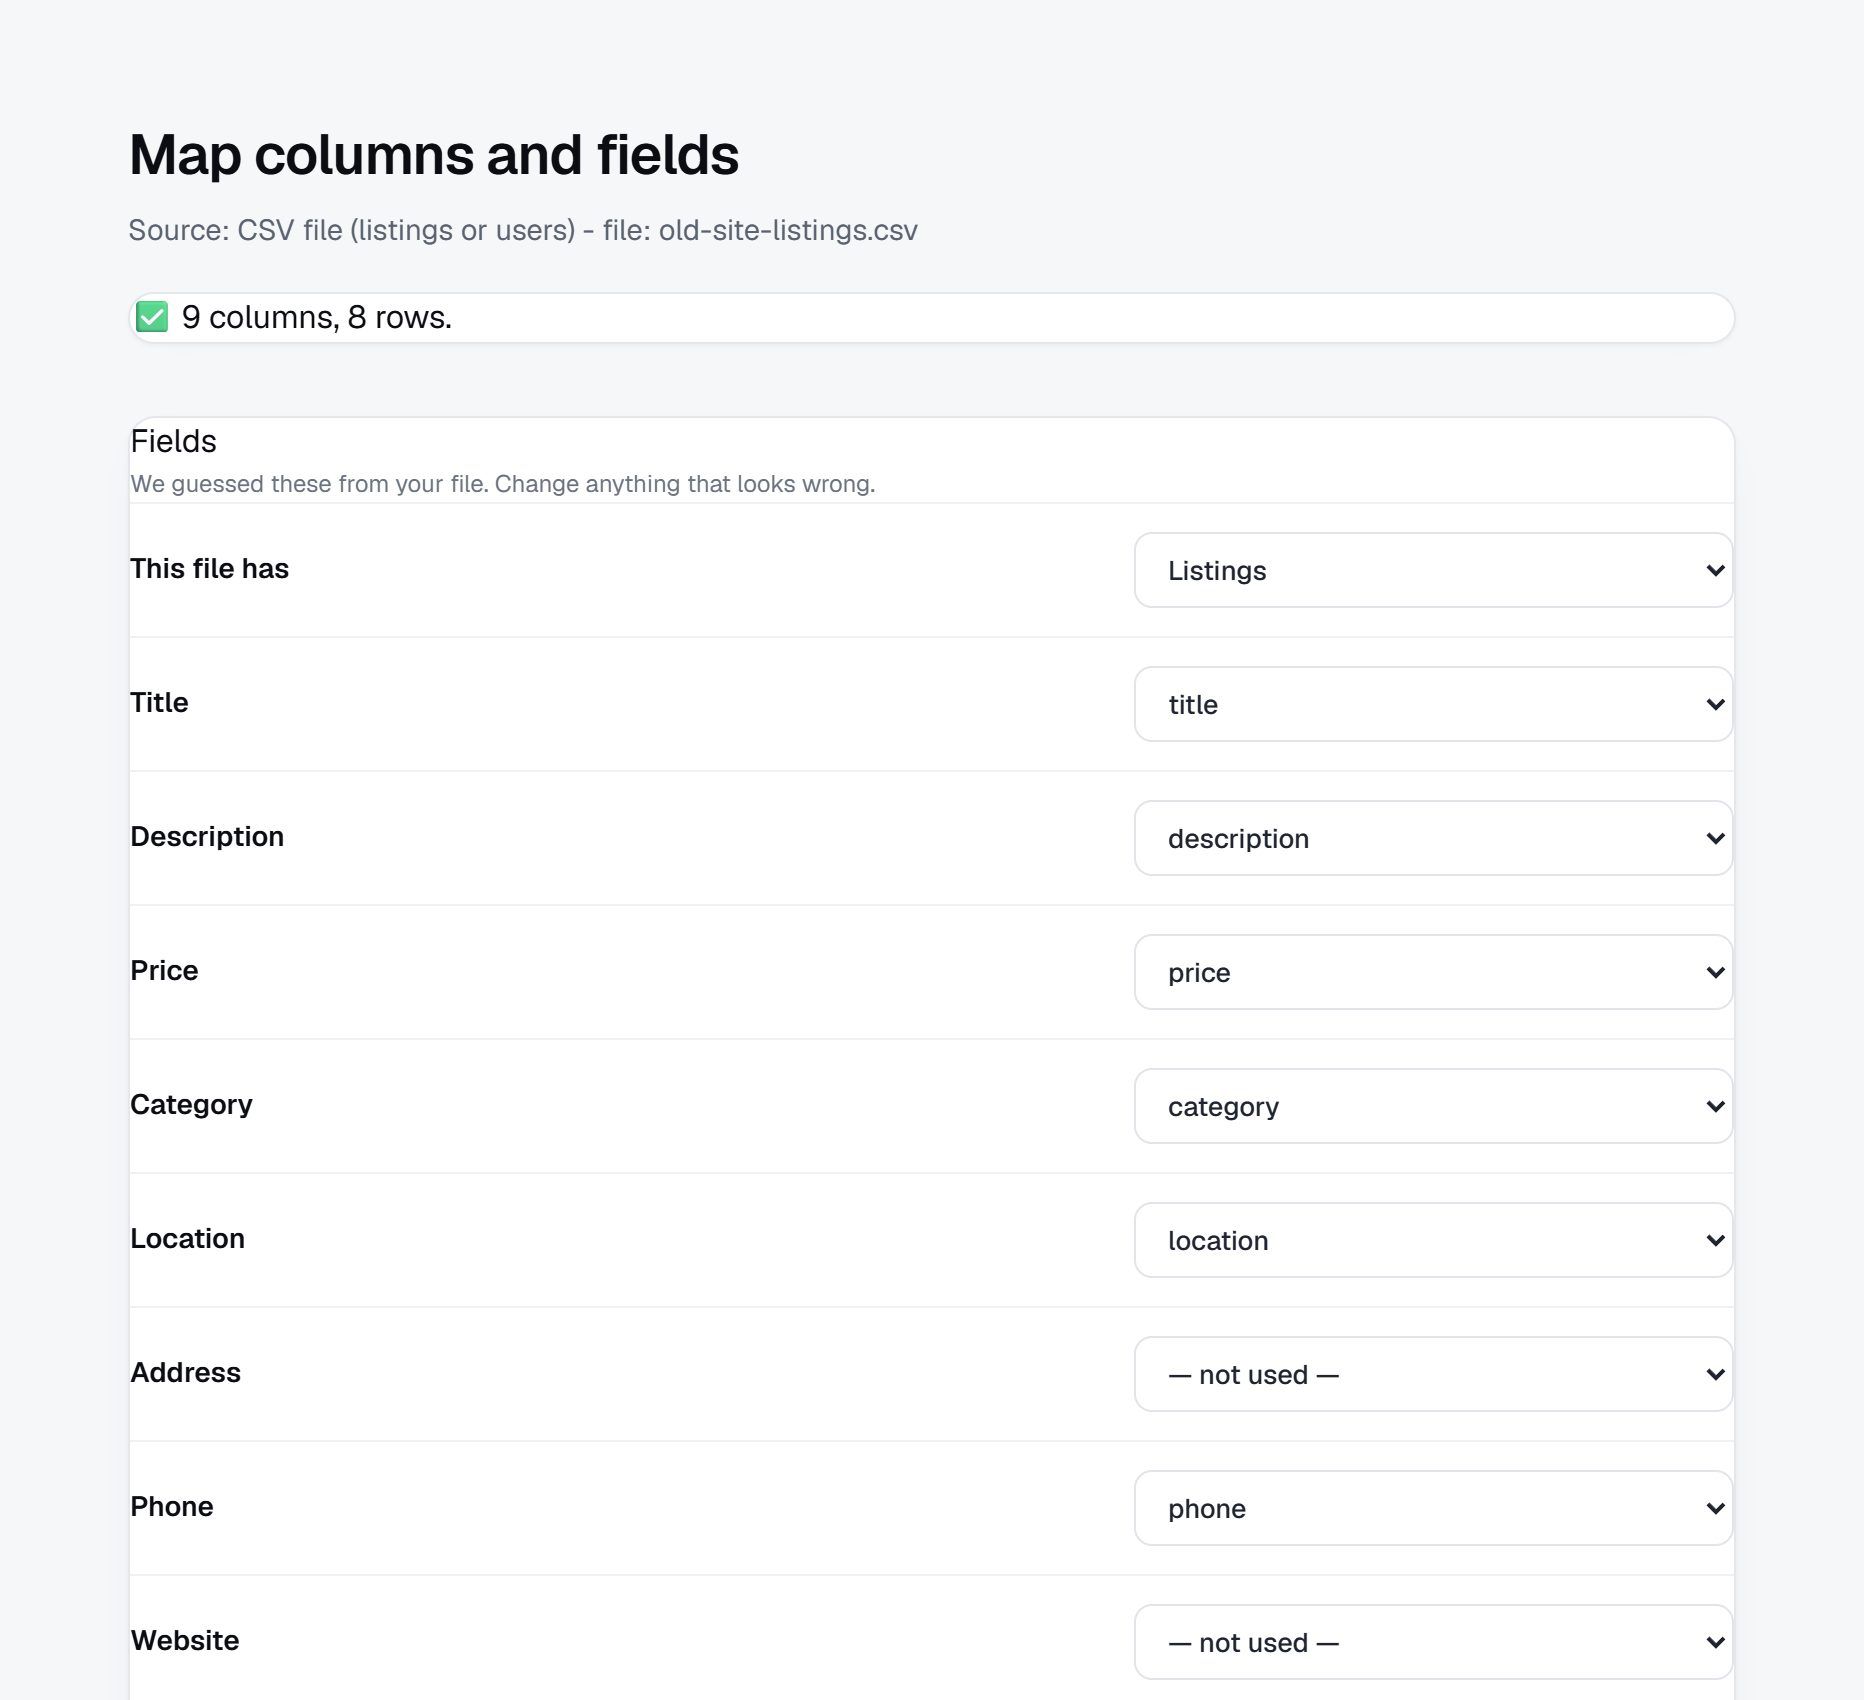Open the Title column dropdown
This screenshot has width=1864, height=1700.
(x=1433, y=704)
